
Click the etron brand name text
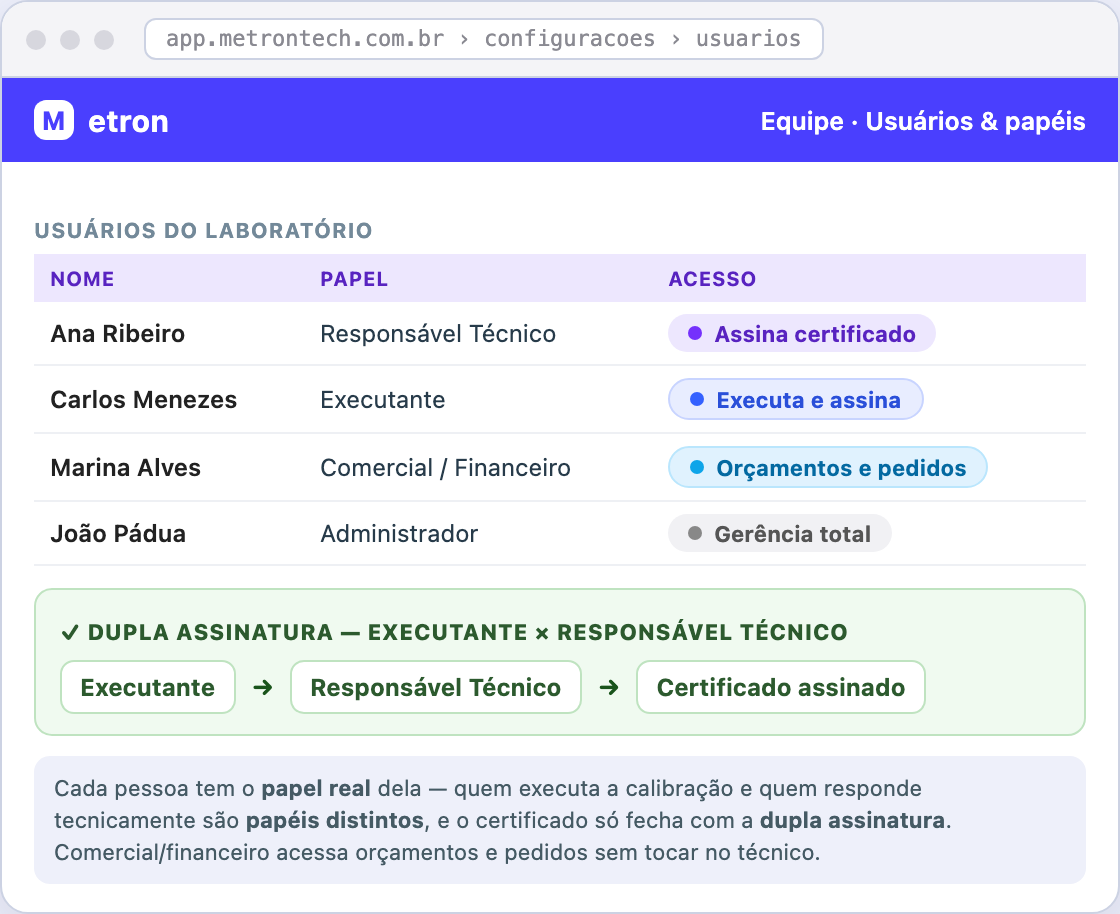point(129,121)
